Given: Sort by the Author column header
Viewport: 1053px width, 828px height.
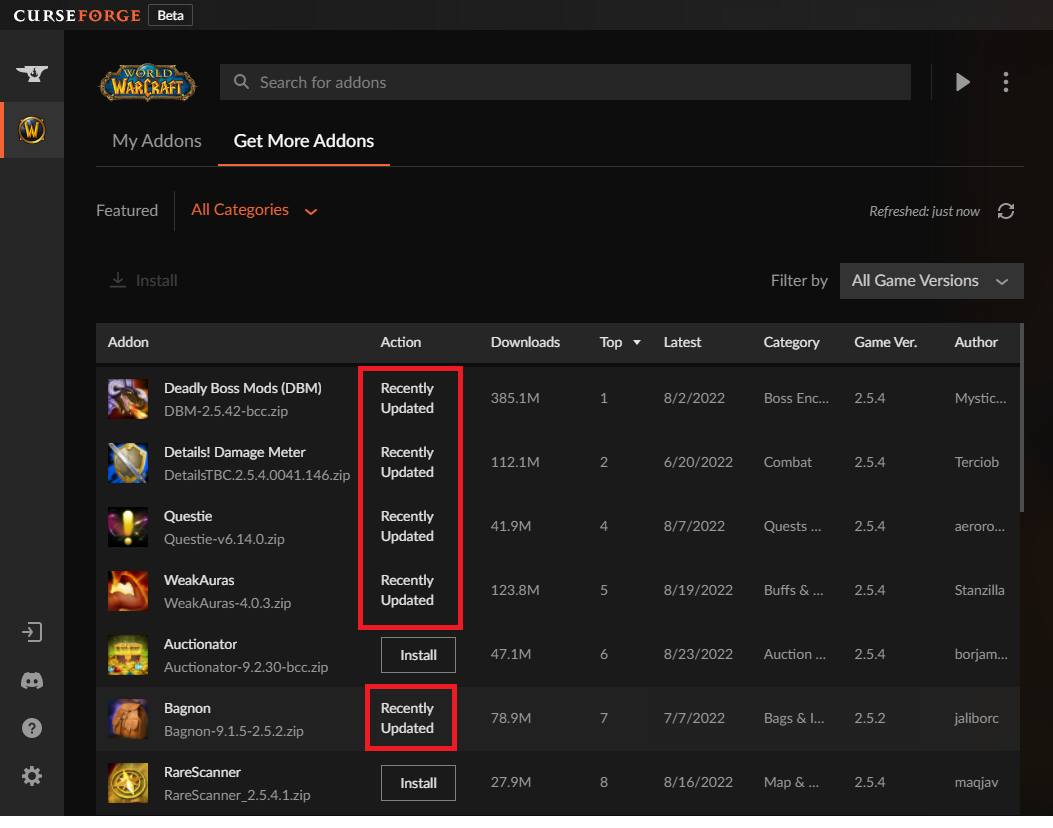Looking at the screenshot, I should coord(976,342).
